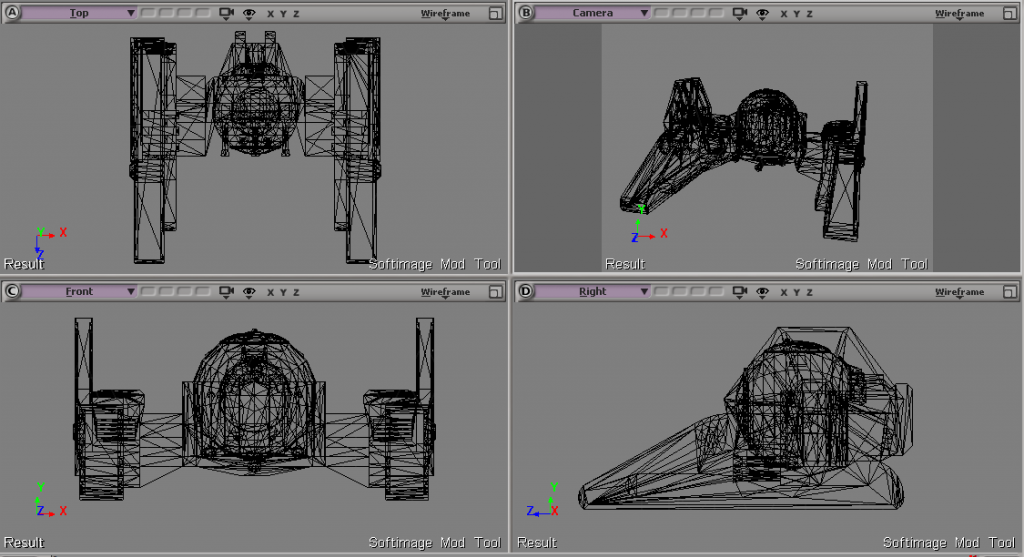The height and width of the screenshot is (557, 1024).
Task: Click the fourth memo camera slot in Top viewport
Action: point(203,13)
